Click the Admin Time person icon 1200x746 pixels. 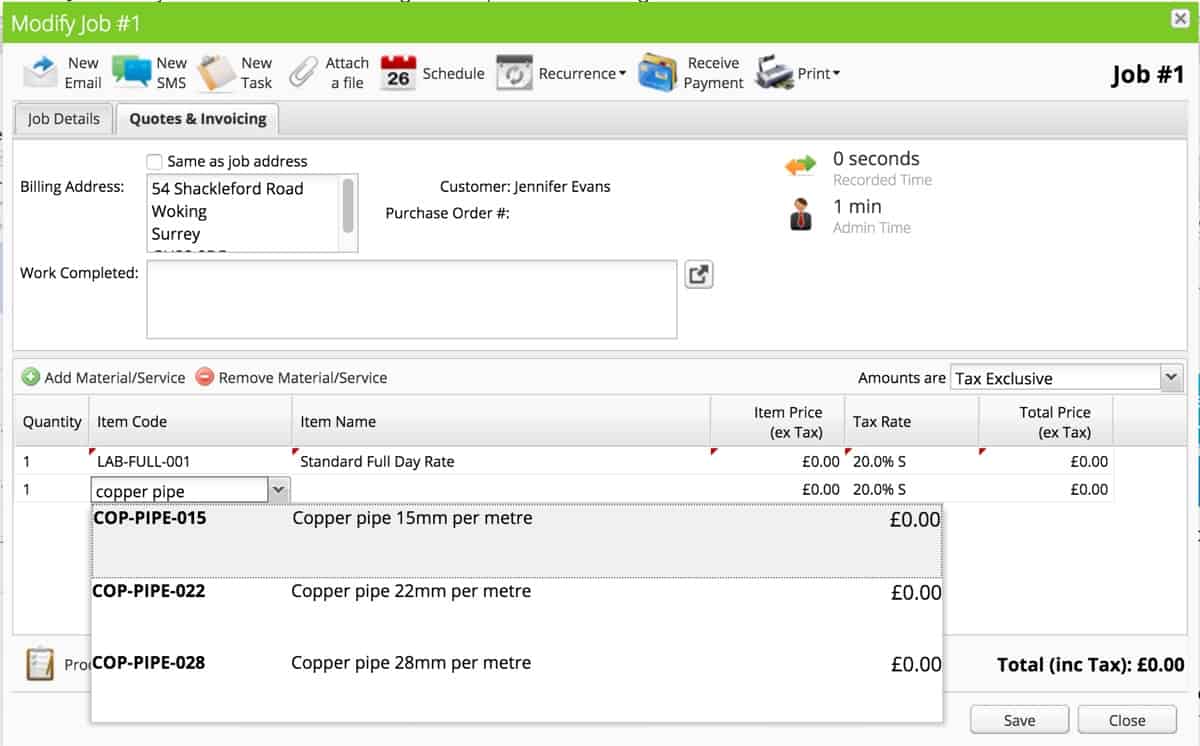click(801, 214)
